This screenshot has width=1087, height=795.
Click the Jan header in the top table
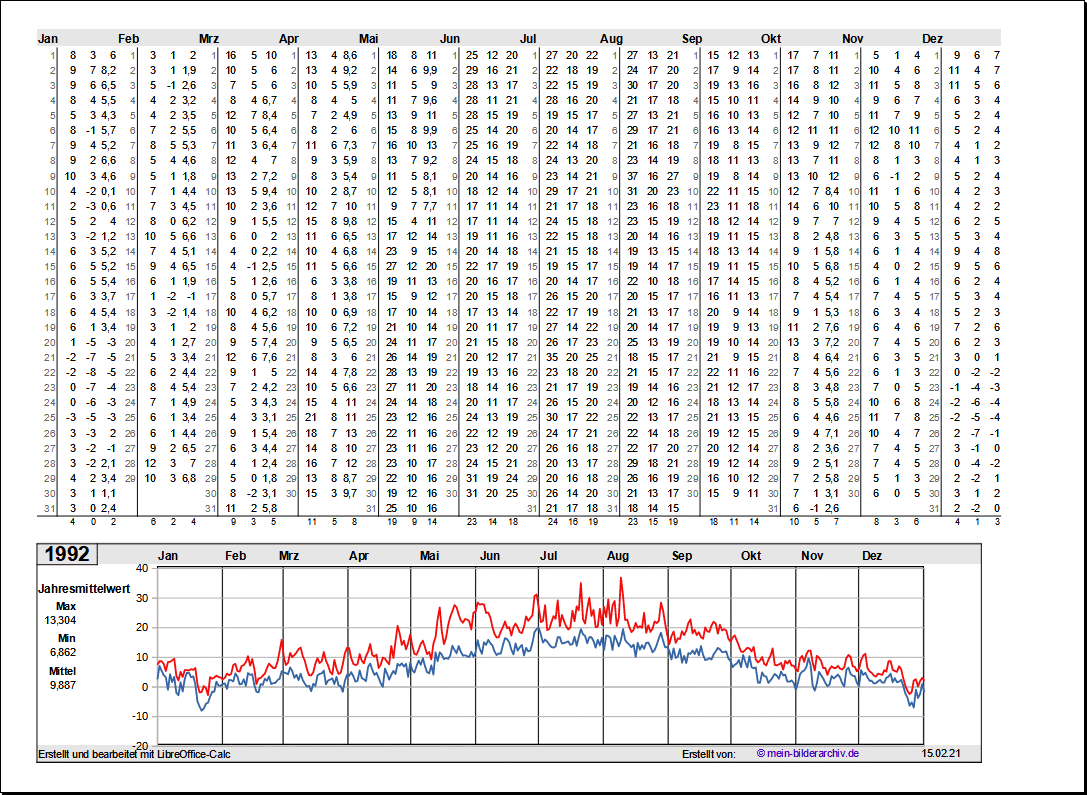[x=48, y=39]
